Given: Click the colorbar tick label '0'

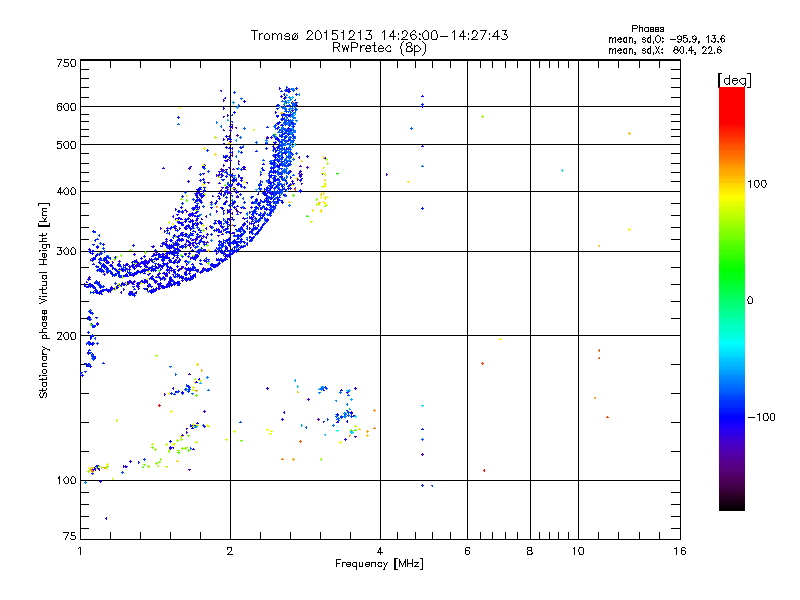Looking at the screenshot, I should 749,301.
